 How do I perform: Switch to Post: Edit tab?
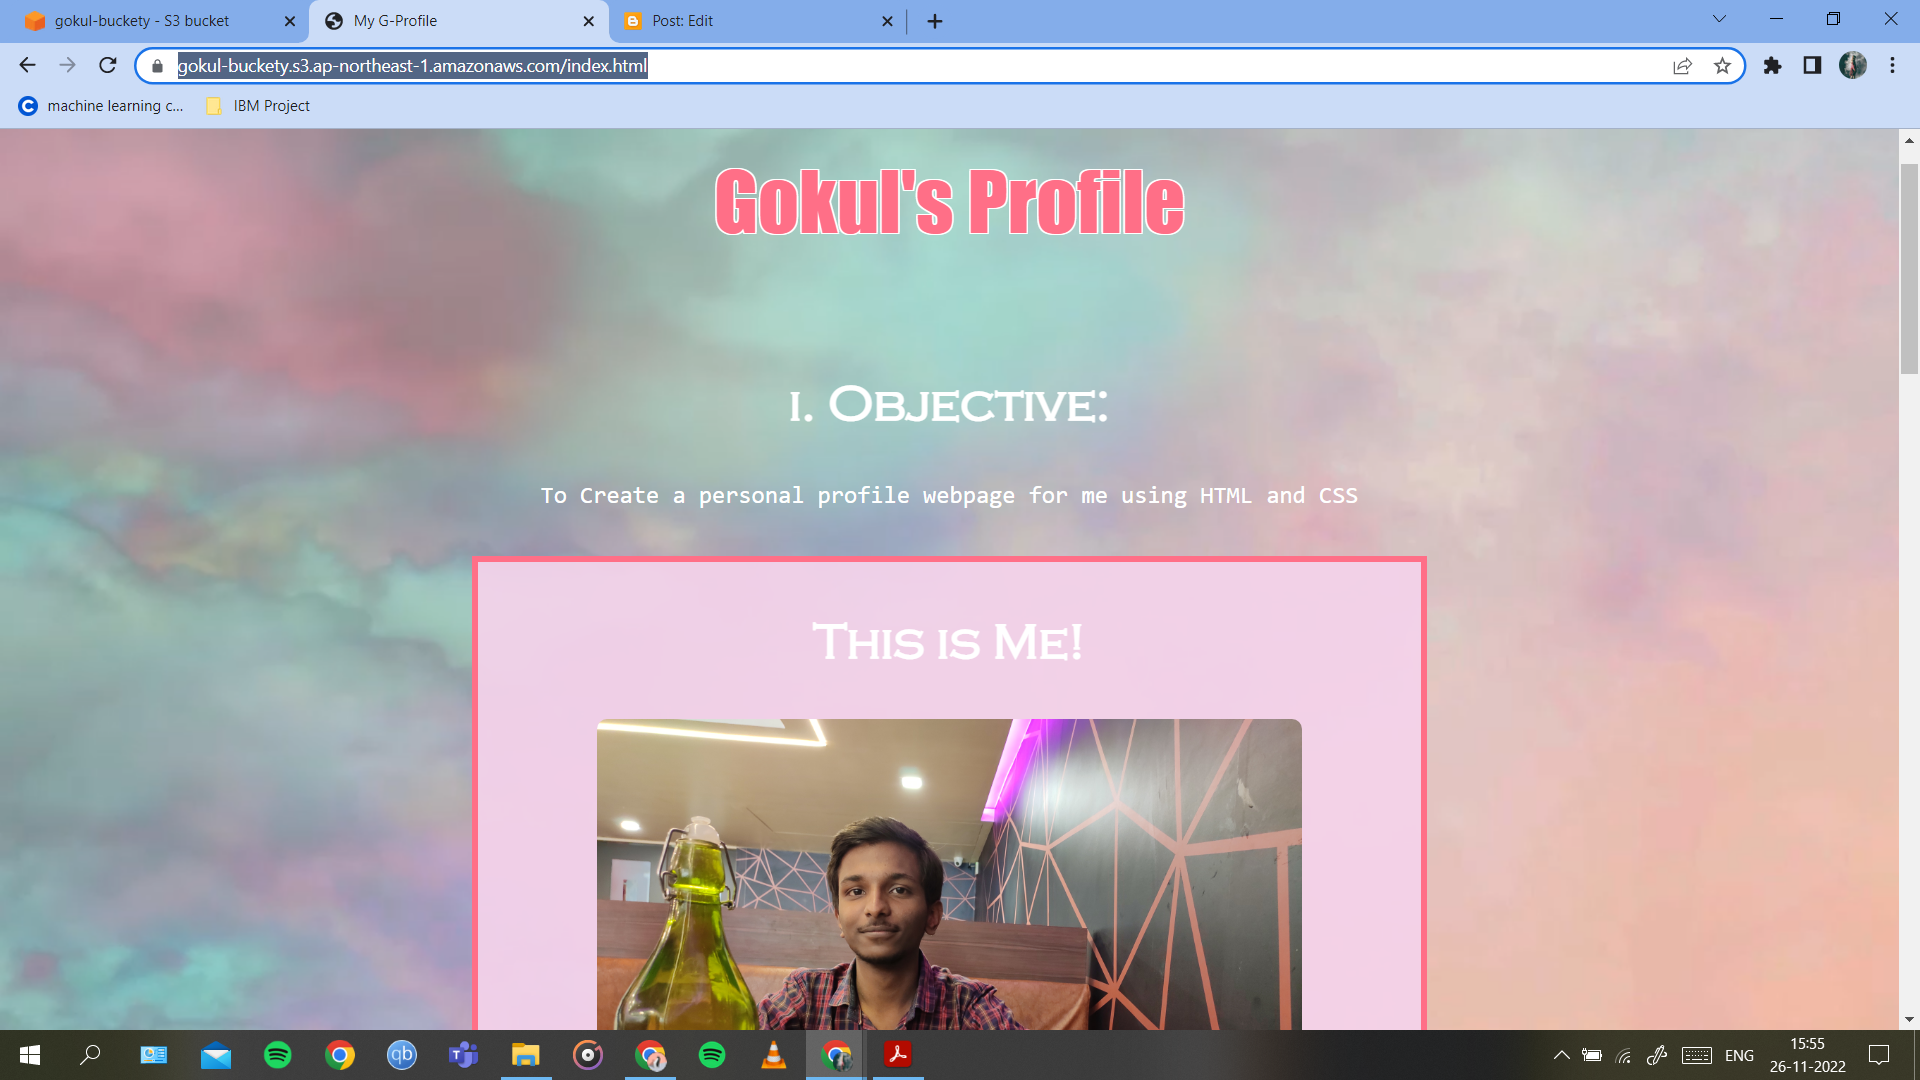click(x=682, y=21)
